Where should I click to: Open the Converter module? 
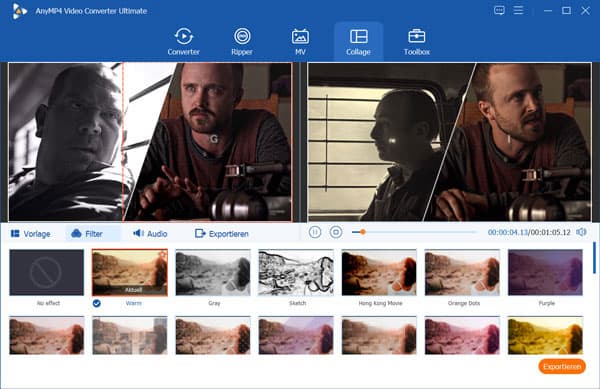point(184,42)
